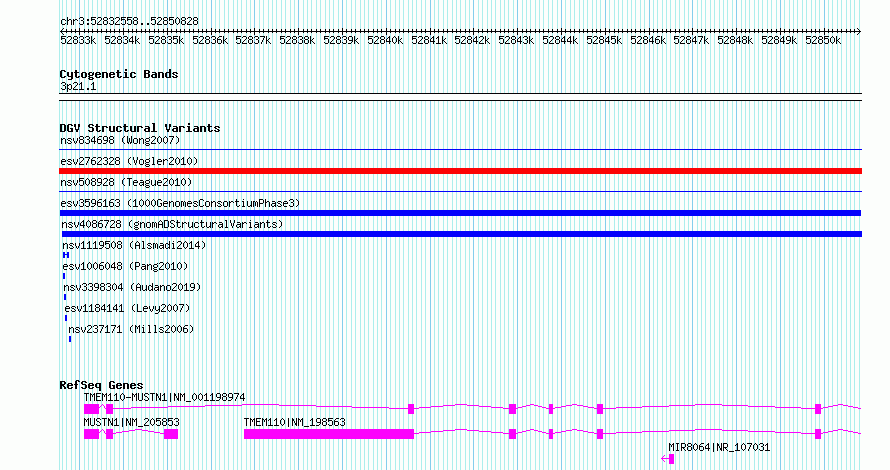Image resolution: width=890 pixels, height=470 pixels.
Task: Click the blue nsv4086728 variant bar
Action: pyautogui.click(x=461, y=234)
